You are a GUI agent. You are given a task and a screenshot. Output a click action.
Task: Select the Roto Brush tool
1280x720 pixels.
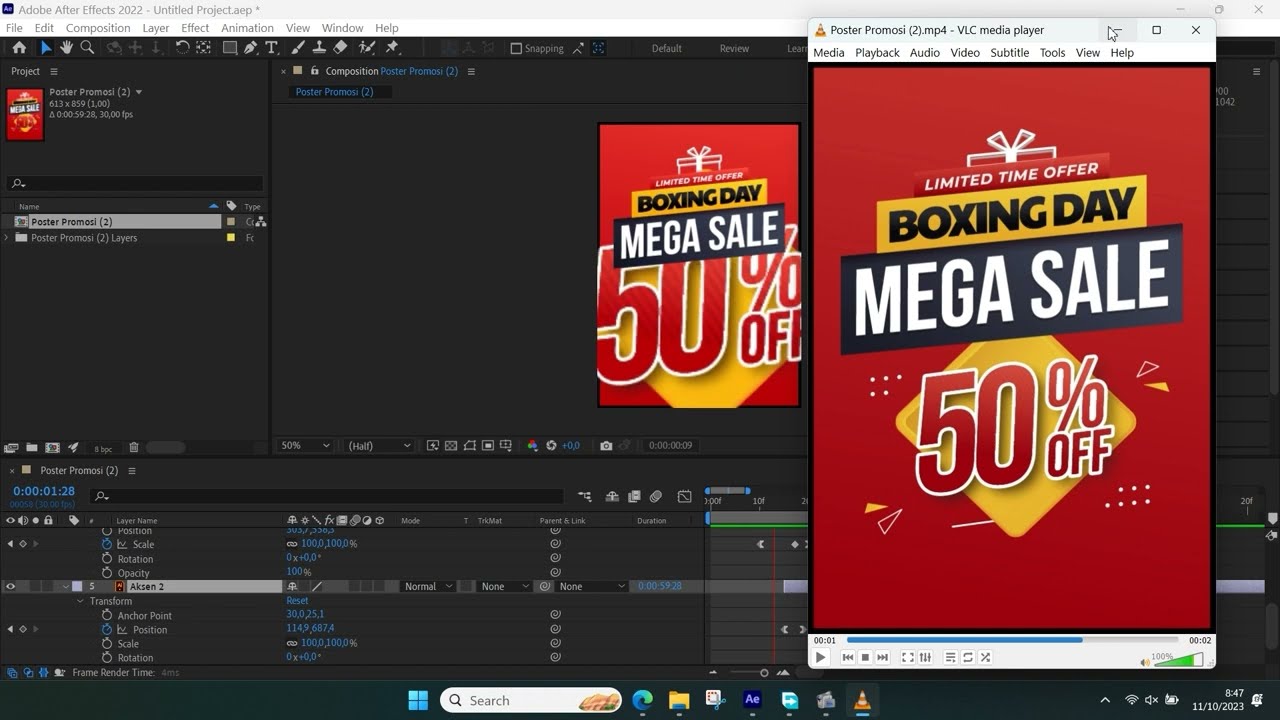point(366,48)
